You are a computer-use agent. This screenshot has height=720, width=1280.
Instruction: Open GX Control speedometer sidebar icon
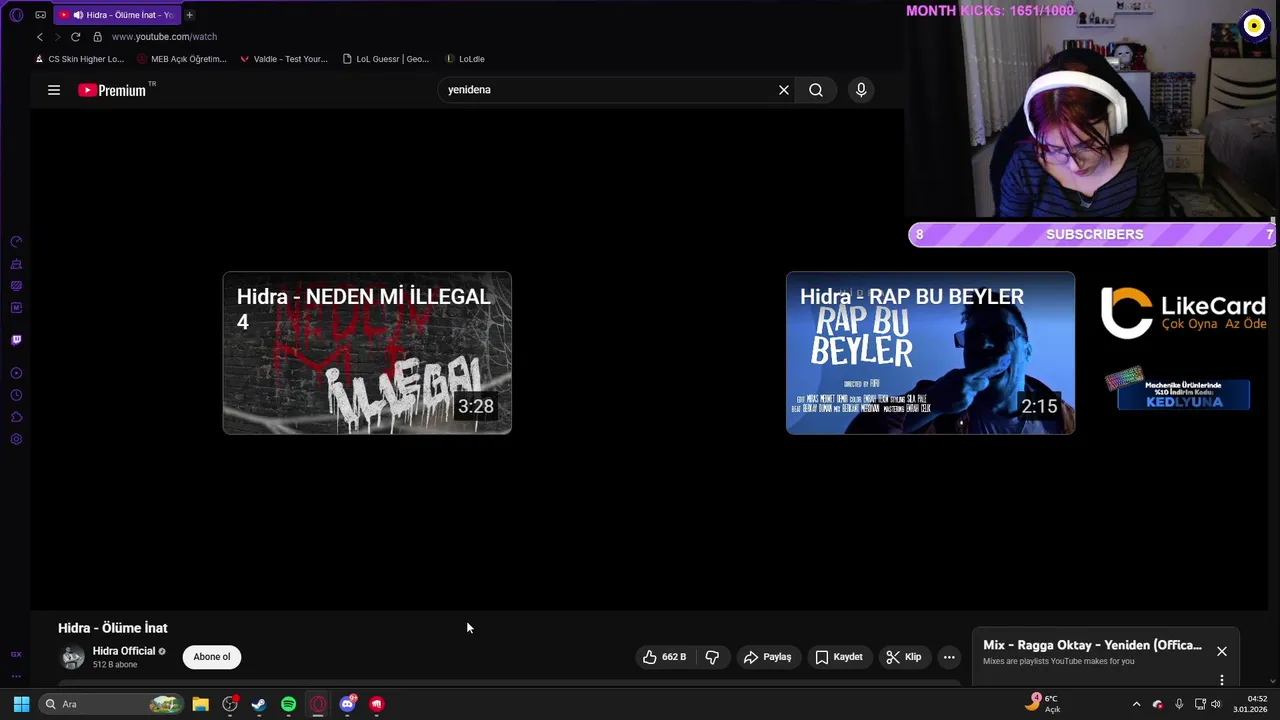(16, 242)
